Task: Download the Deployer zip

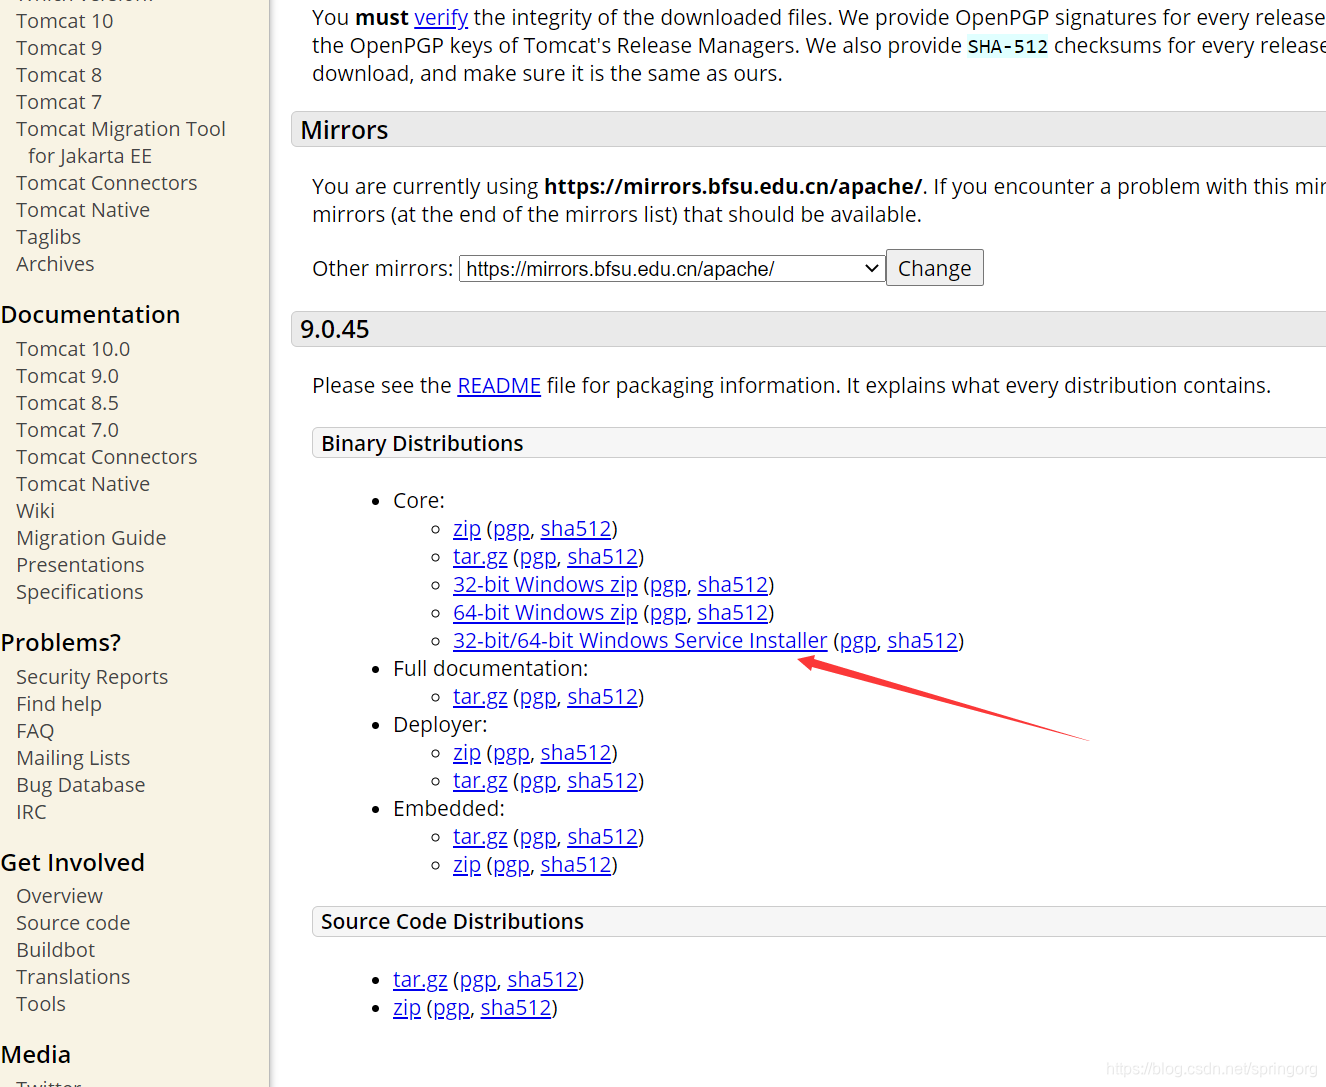Action: click(x=467, y=753)
